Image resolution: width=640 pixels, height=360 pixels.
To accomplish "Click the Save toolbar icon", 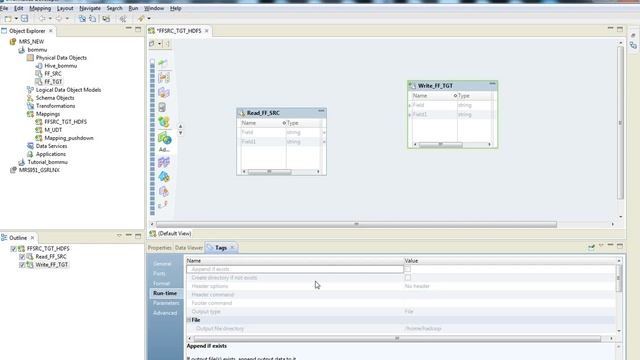I will 24,19.
